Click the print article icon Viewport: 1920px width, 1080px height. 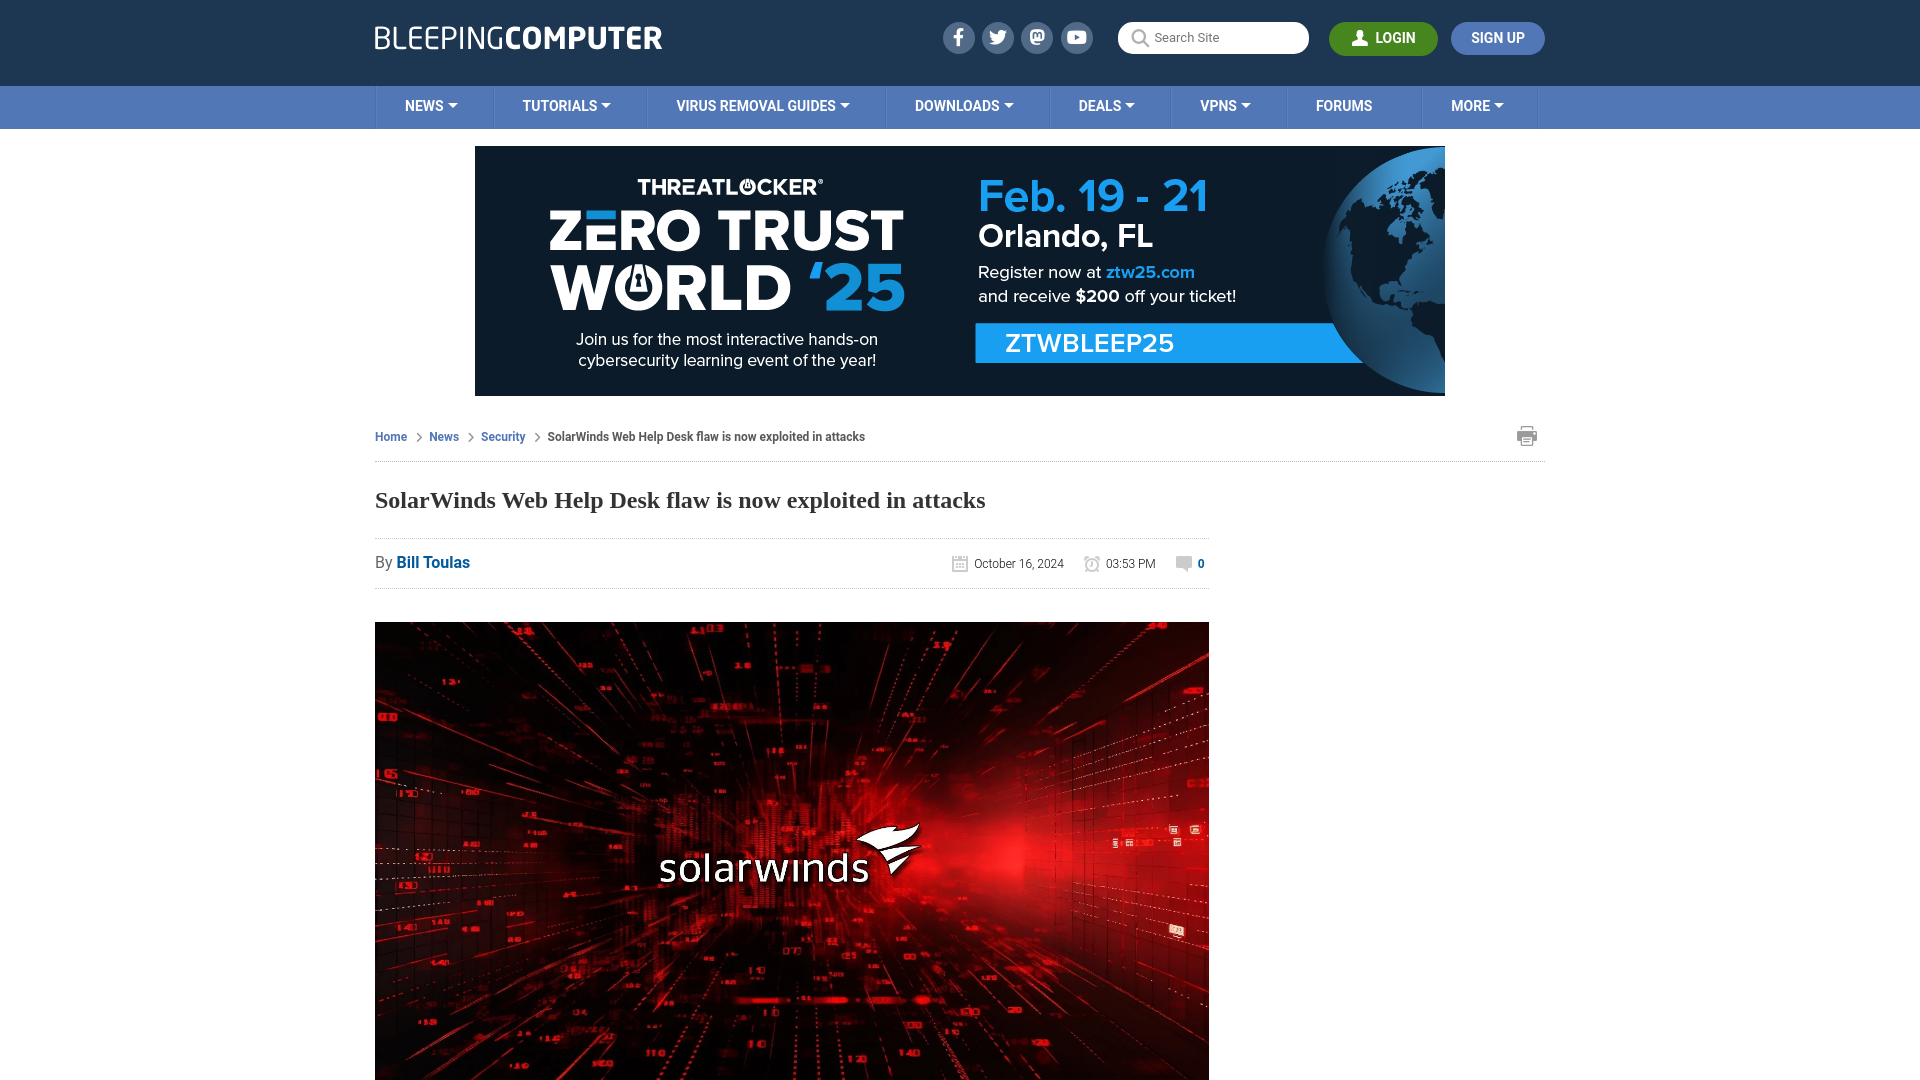point(1526,435)
